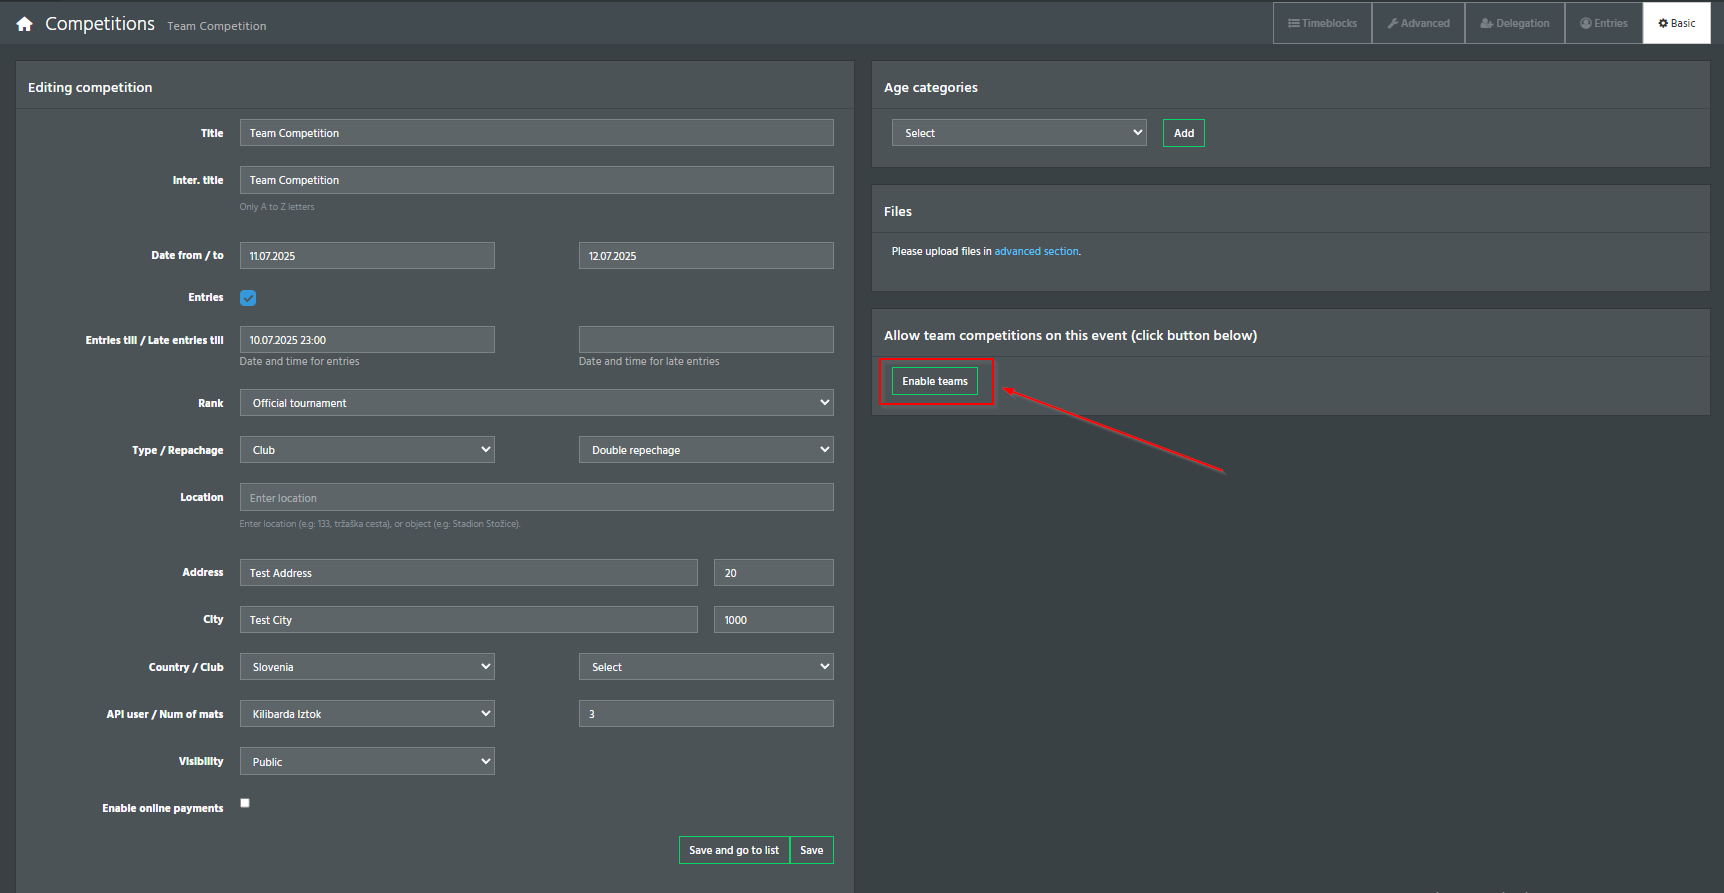Screen dimensions: 1724x893
Task: Click the Save button
Action: tap(812, 850)
